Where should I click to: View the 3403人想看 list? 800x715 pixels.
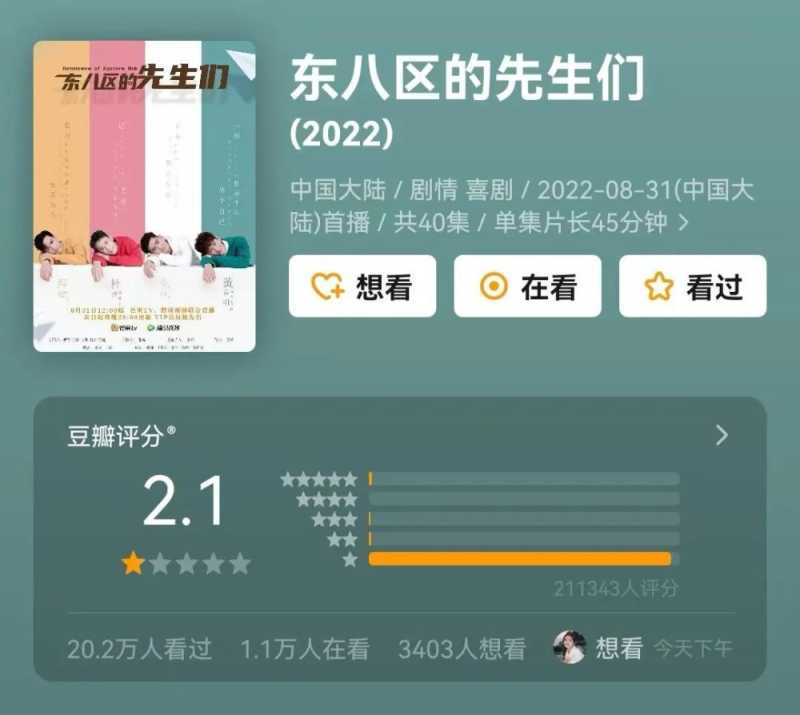click(x=462, y=649)
